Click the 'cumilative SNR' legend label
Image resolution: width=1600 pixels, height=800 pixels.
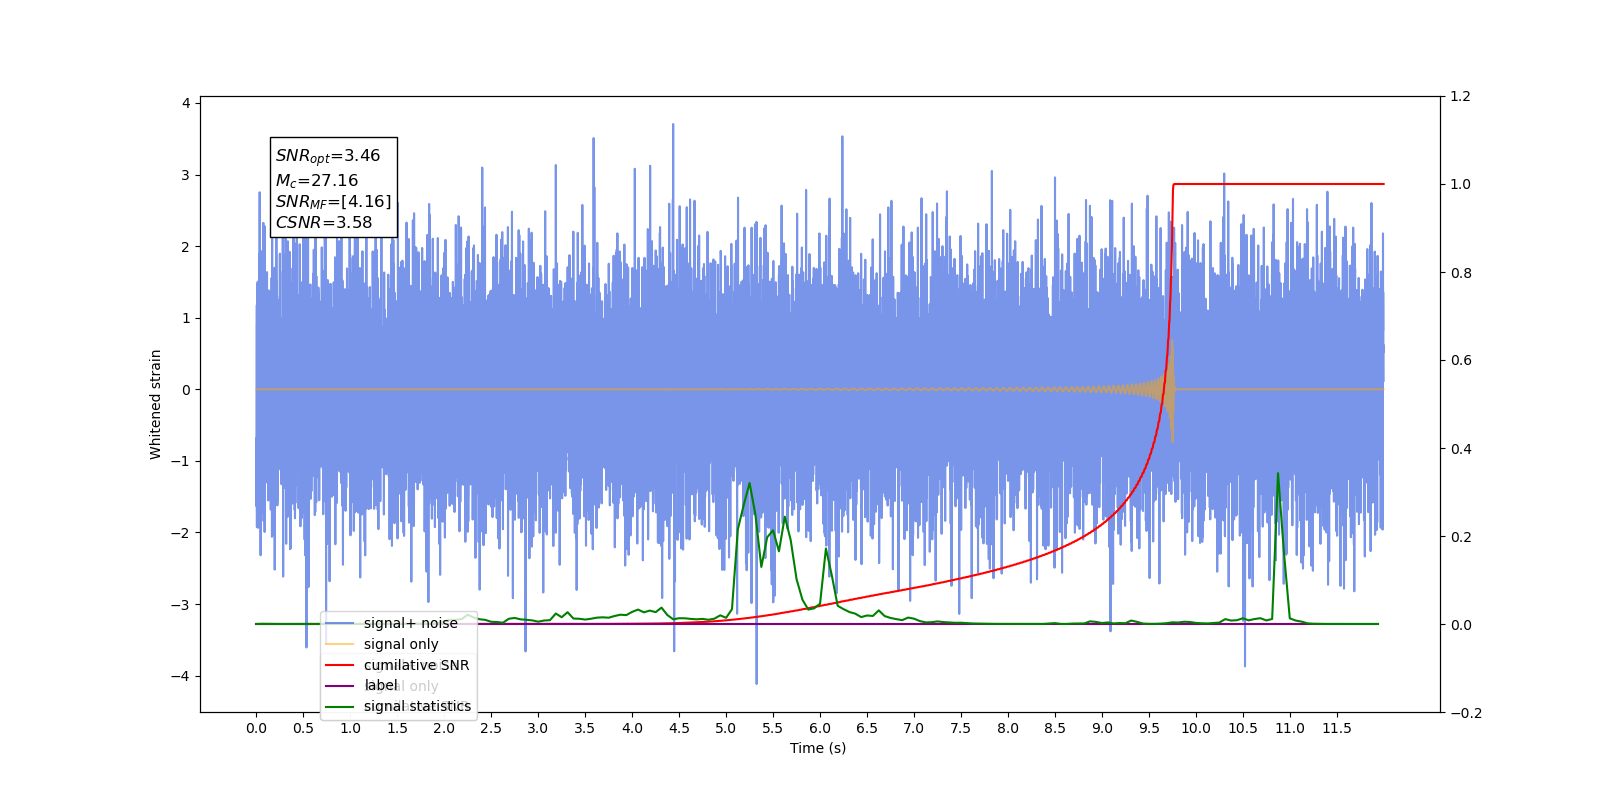pos(416,665)
